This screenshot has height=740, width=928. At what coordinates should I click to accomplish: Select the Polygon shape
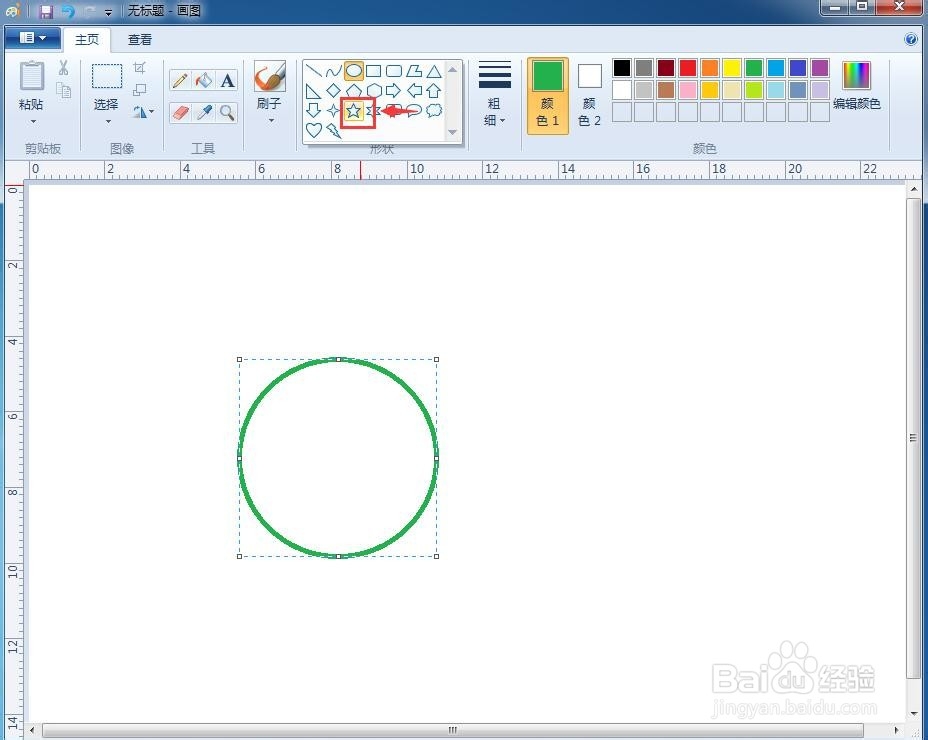pos(414,72)
